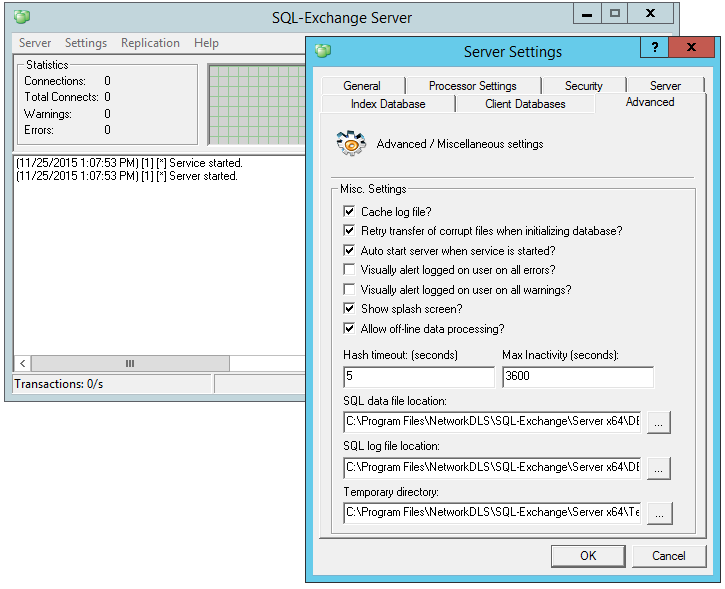This screenshot has height=589, width=725.
Task: Browse for SQL log file location
Action: click(x=659, y=468)
